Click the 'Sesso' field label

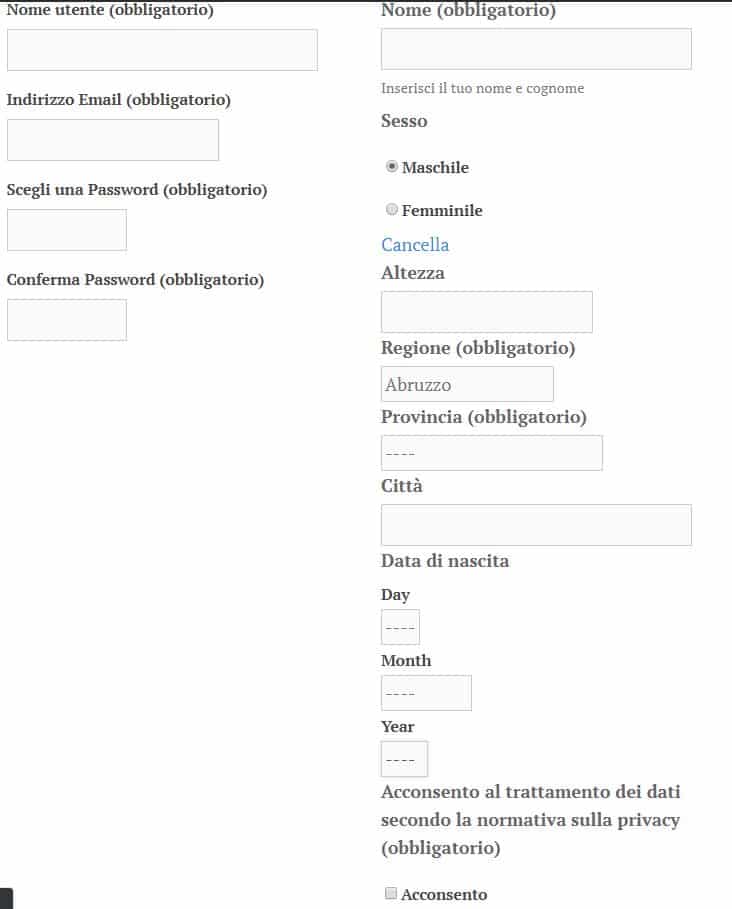tap(404, 121)
